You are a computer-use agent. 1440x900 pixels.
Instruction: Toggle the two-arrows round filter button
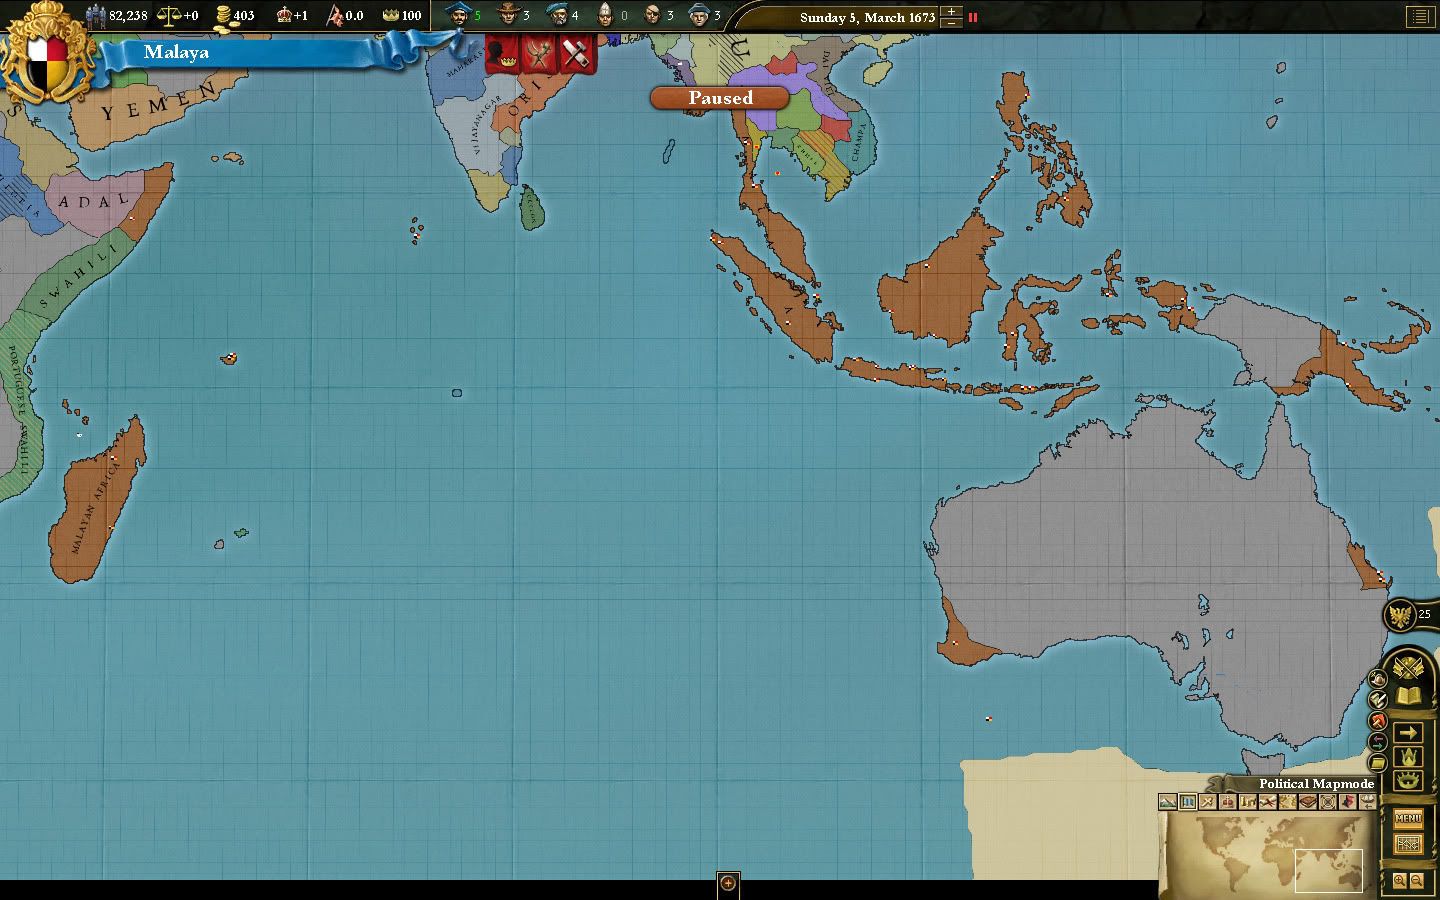1378,741
